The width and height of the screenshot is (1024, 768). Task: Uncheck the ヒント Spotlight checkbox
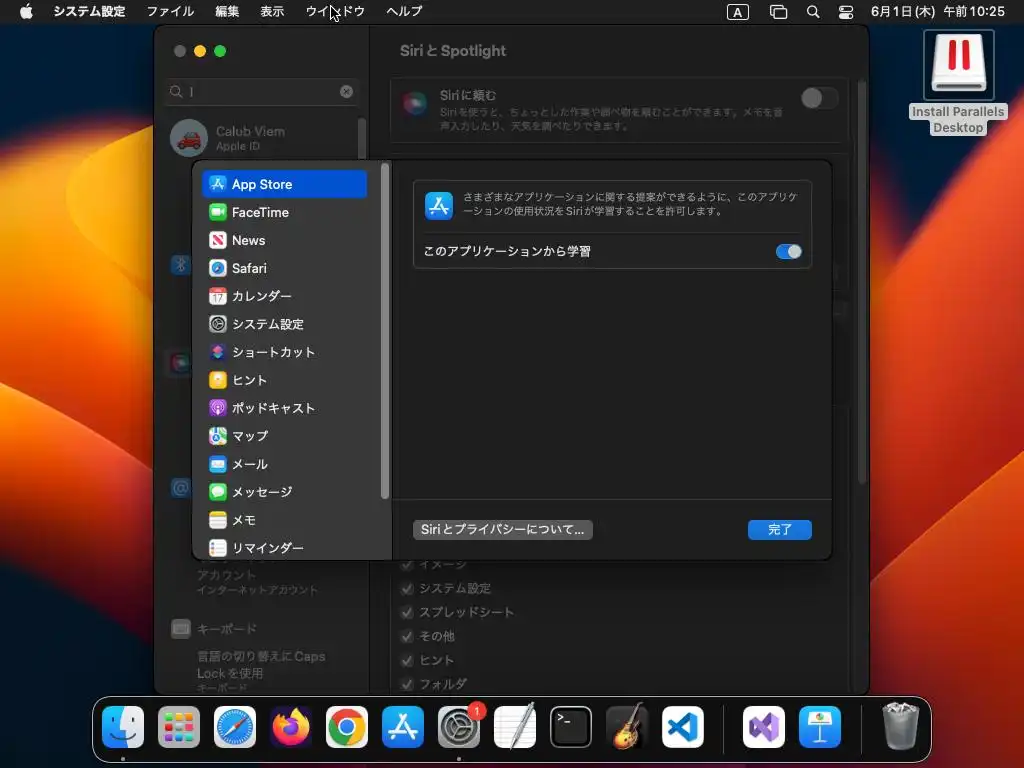[x=407, y=660]
